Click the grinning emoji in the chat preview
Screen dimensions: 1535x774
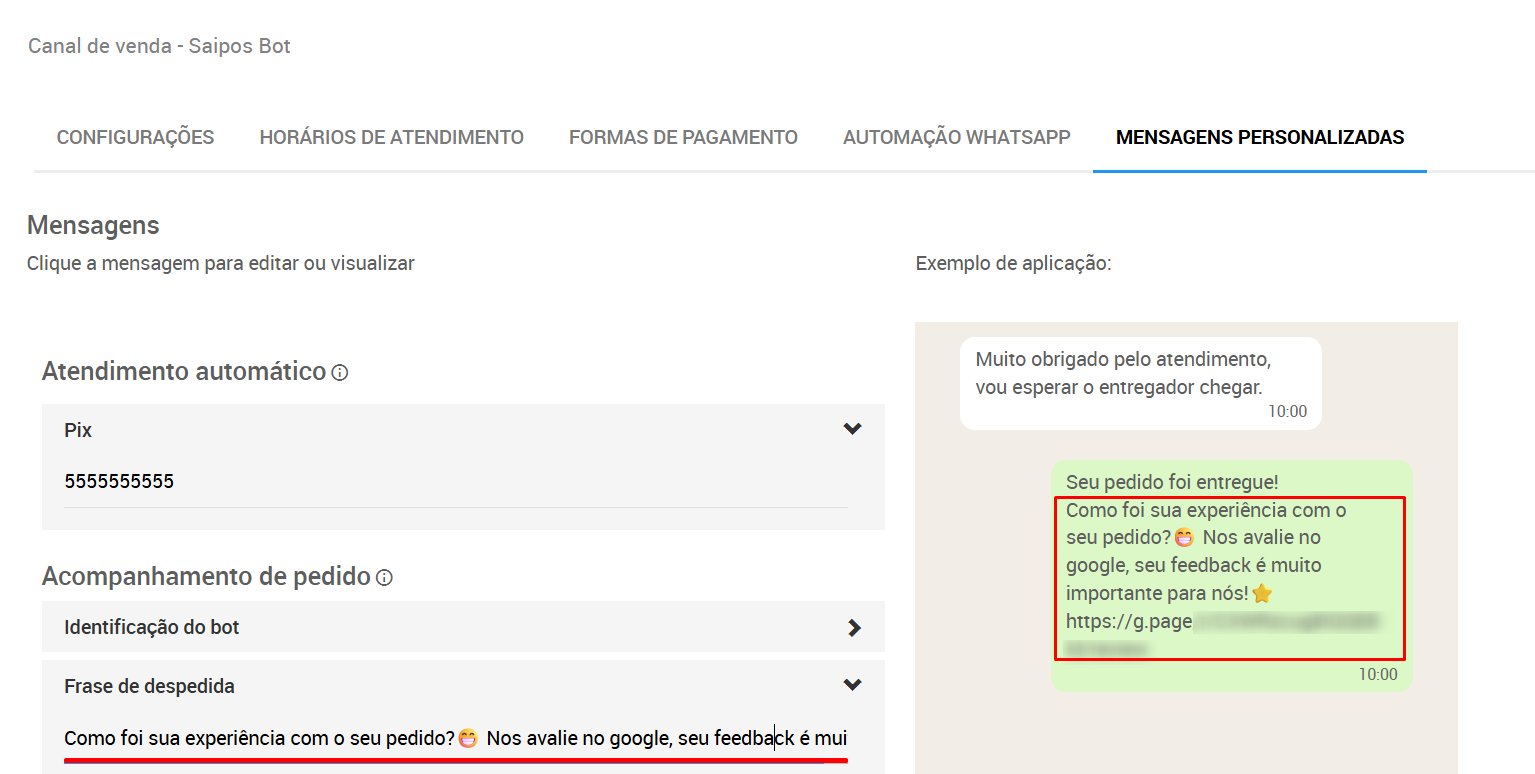pos(1184,538)
